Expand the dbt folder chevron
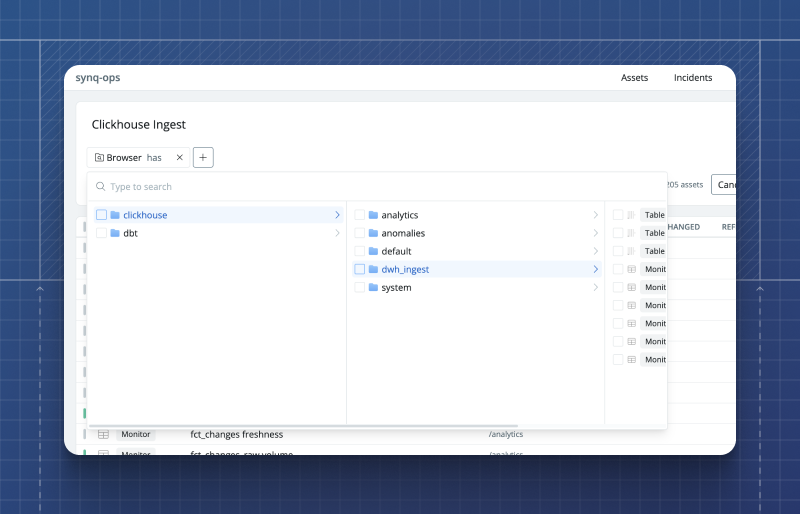Screen dimensions: 800x514 point(337,233)
